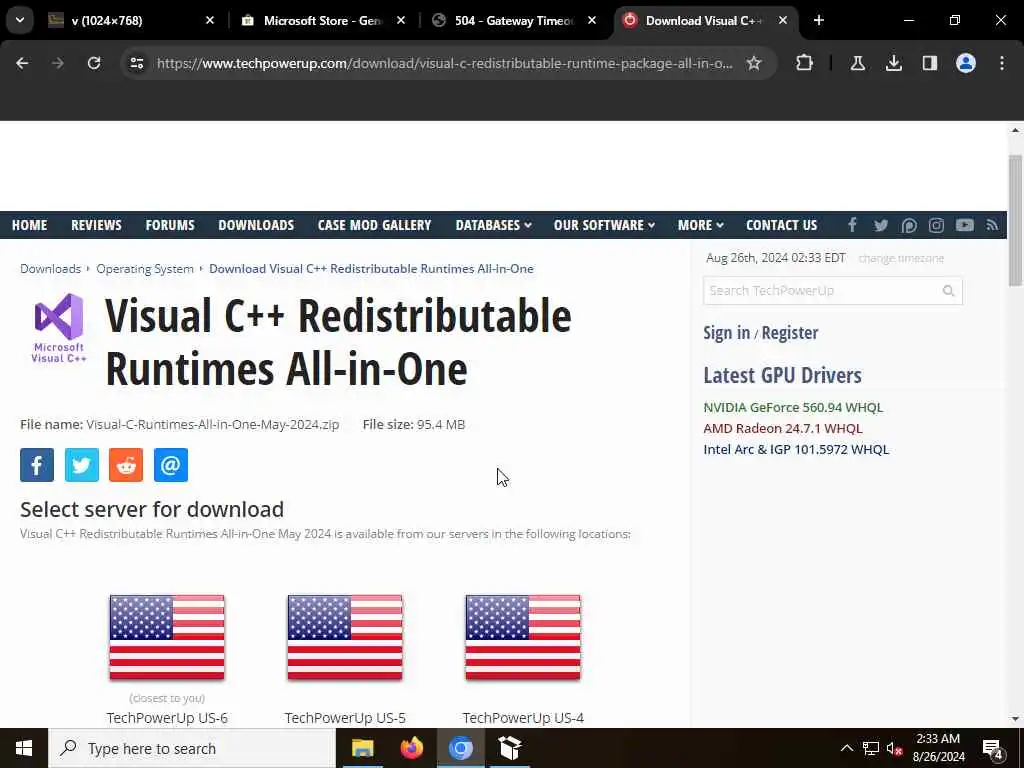
Task: Open site information icon in address bar
Action: coord(136,63)
